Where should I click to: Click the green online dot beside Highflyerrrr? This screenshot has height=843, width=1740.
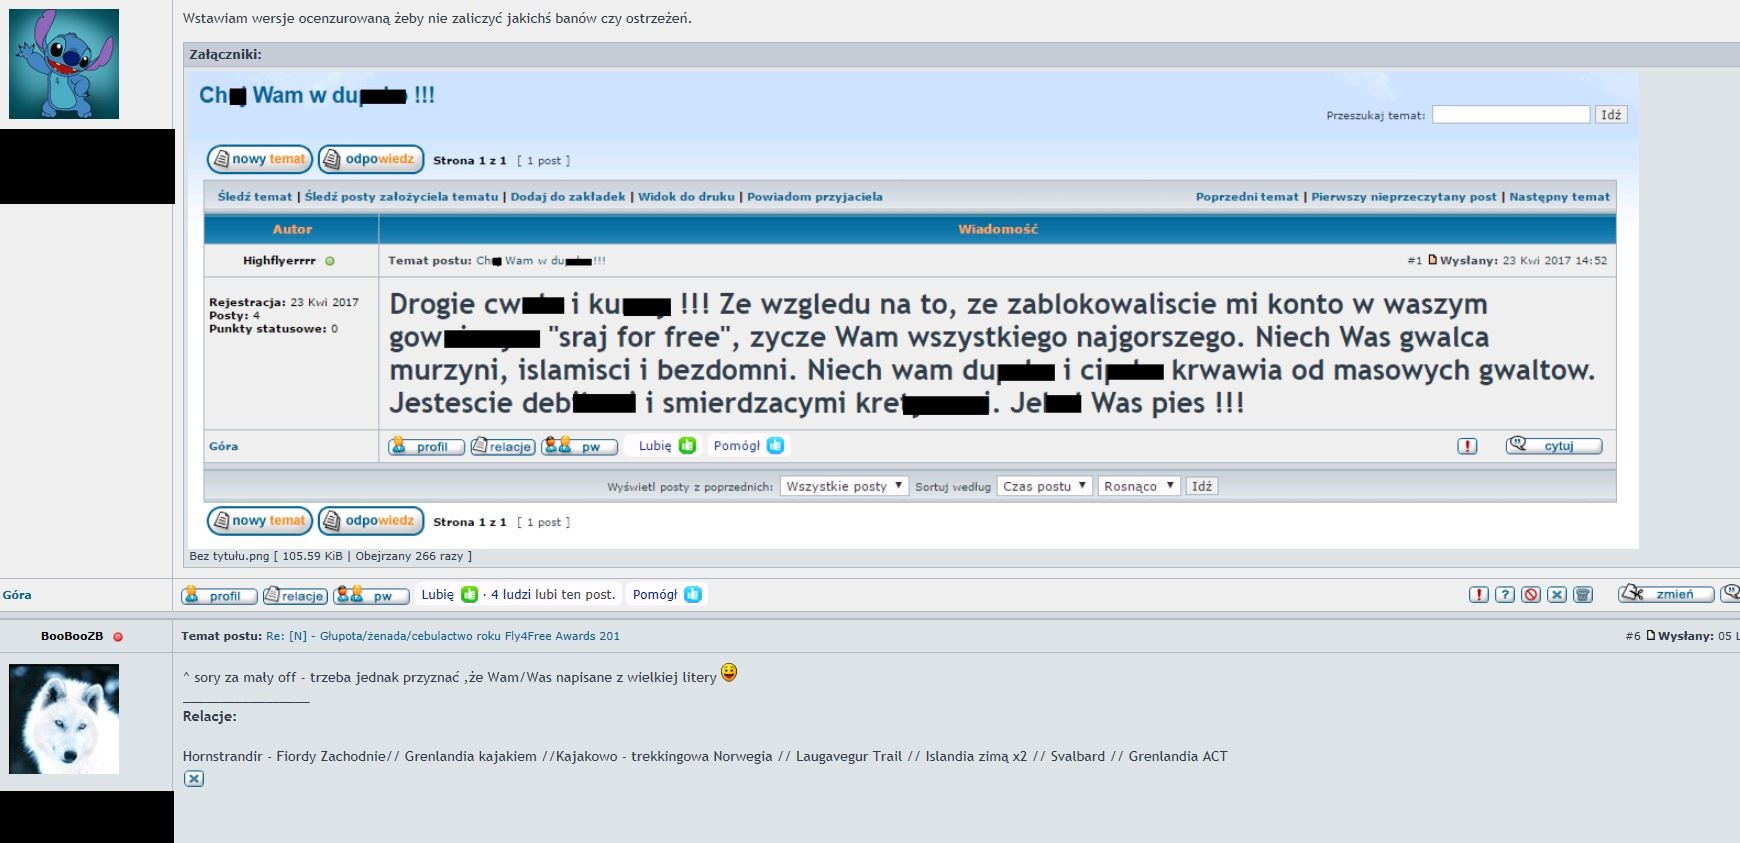point(330,261)
